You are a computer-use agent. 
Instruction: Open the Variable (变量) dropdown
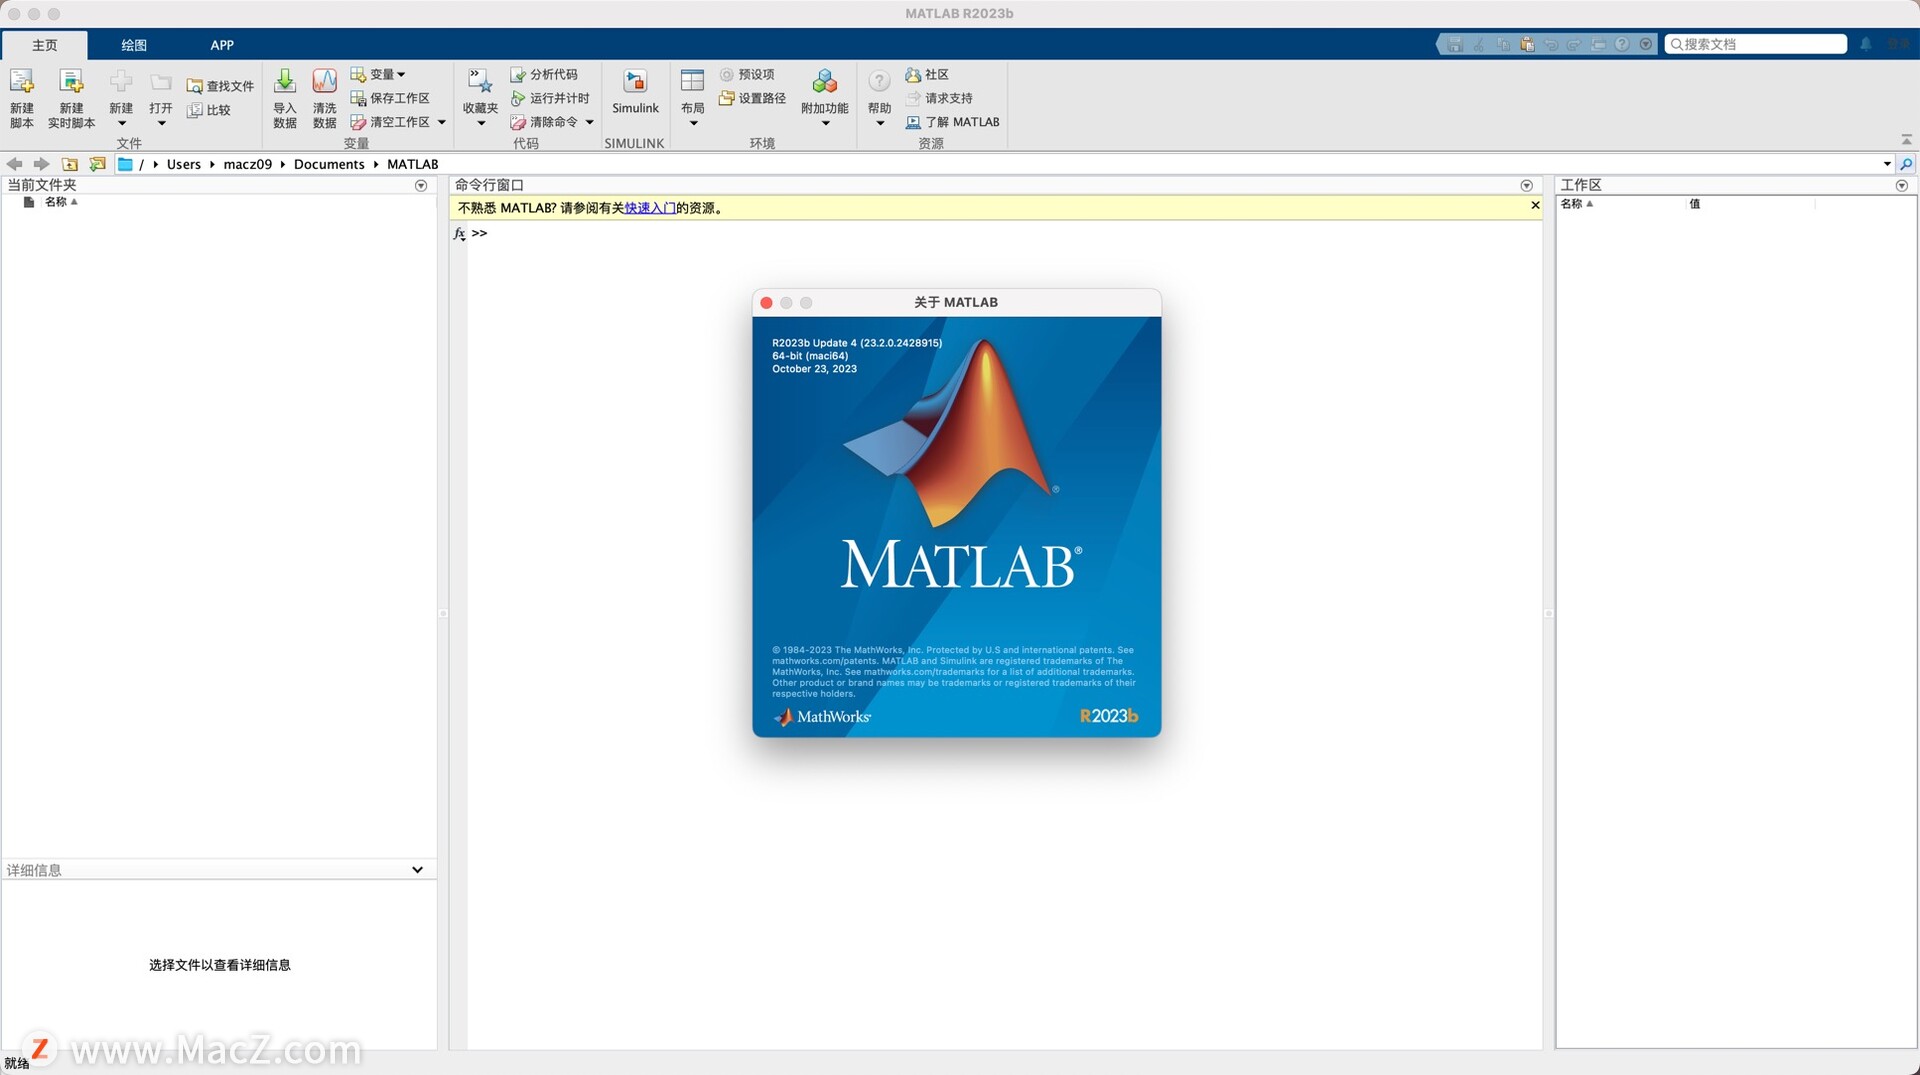point(378,75)
